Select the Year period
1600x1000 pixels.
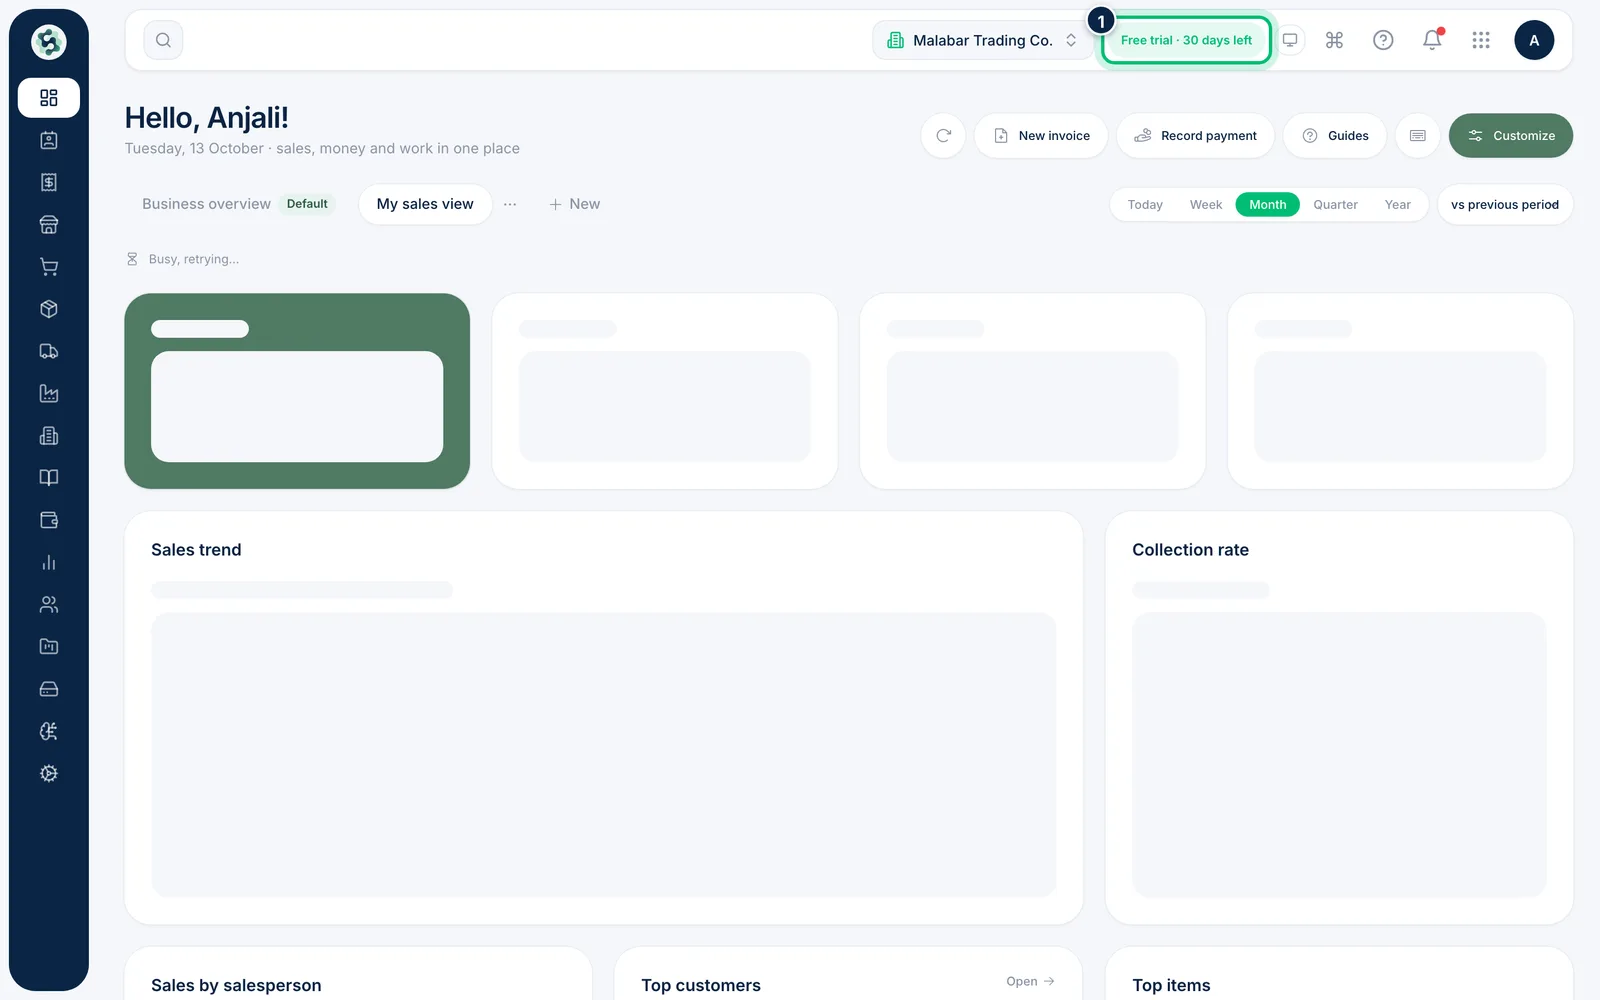1398,205
